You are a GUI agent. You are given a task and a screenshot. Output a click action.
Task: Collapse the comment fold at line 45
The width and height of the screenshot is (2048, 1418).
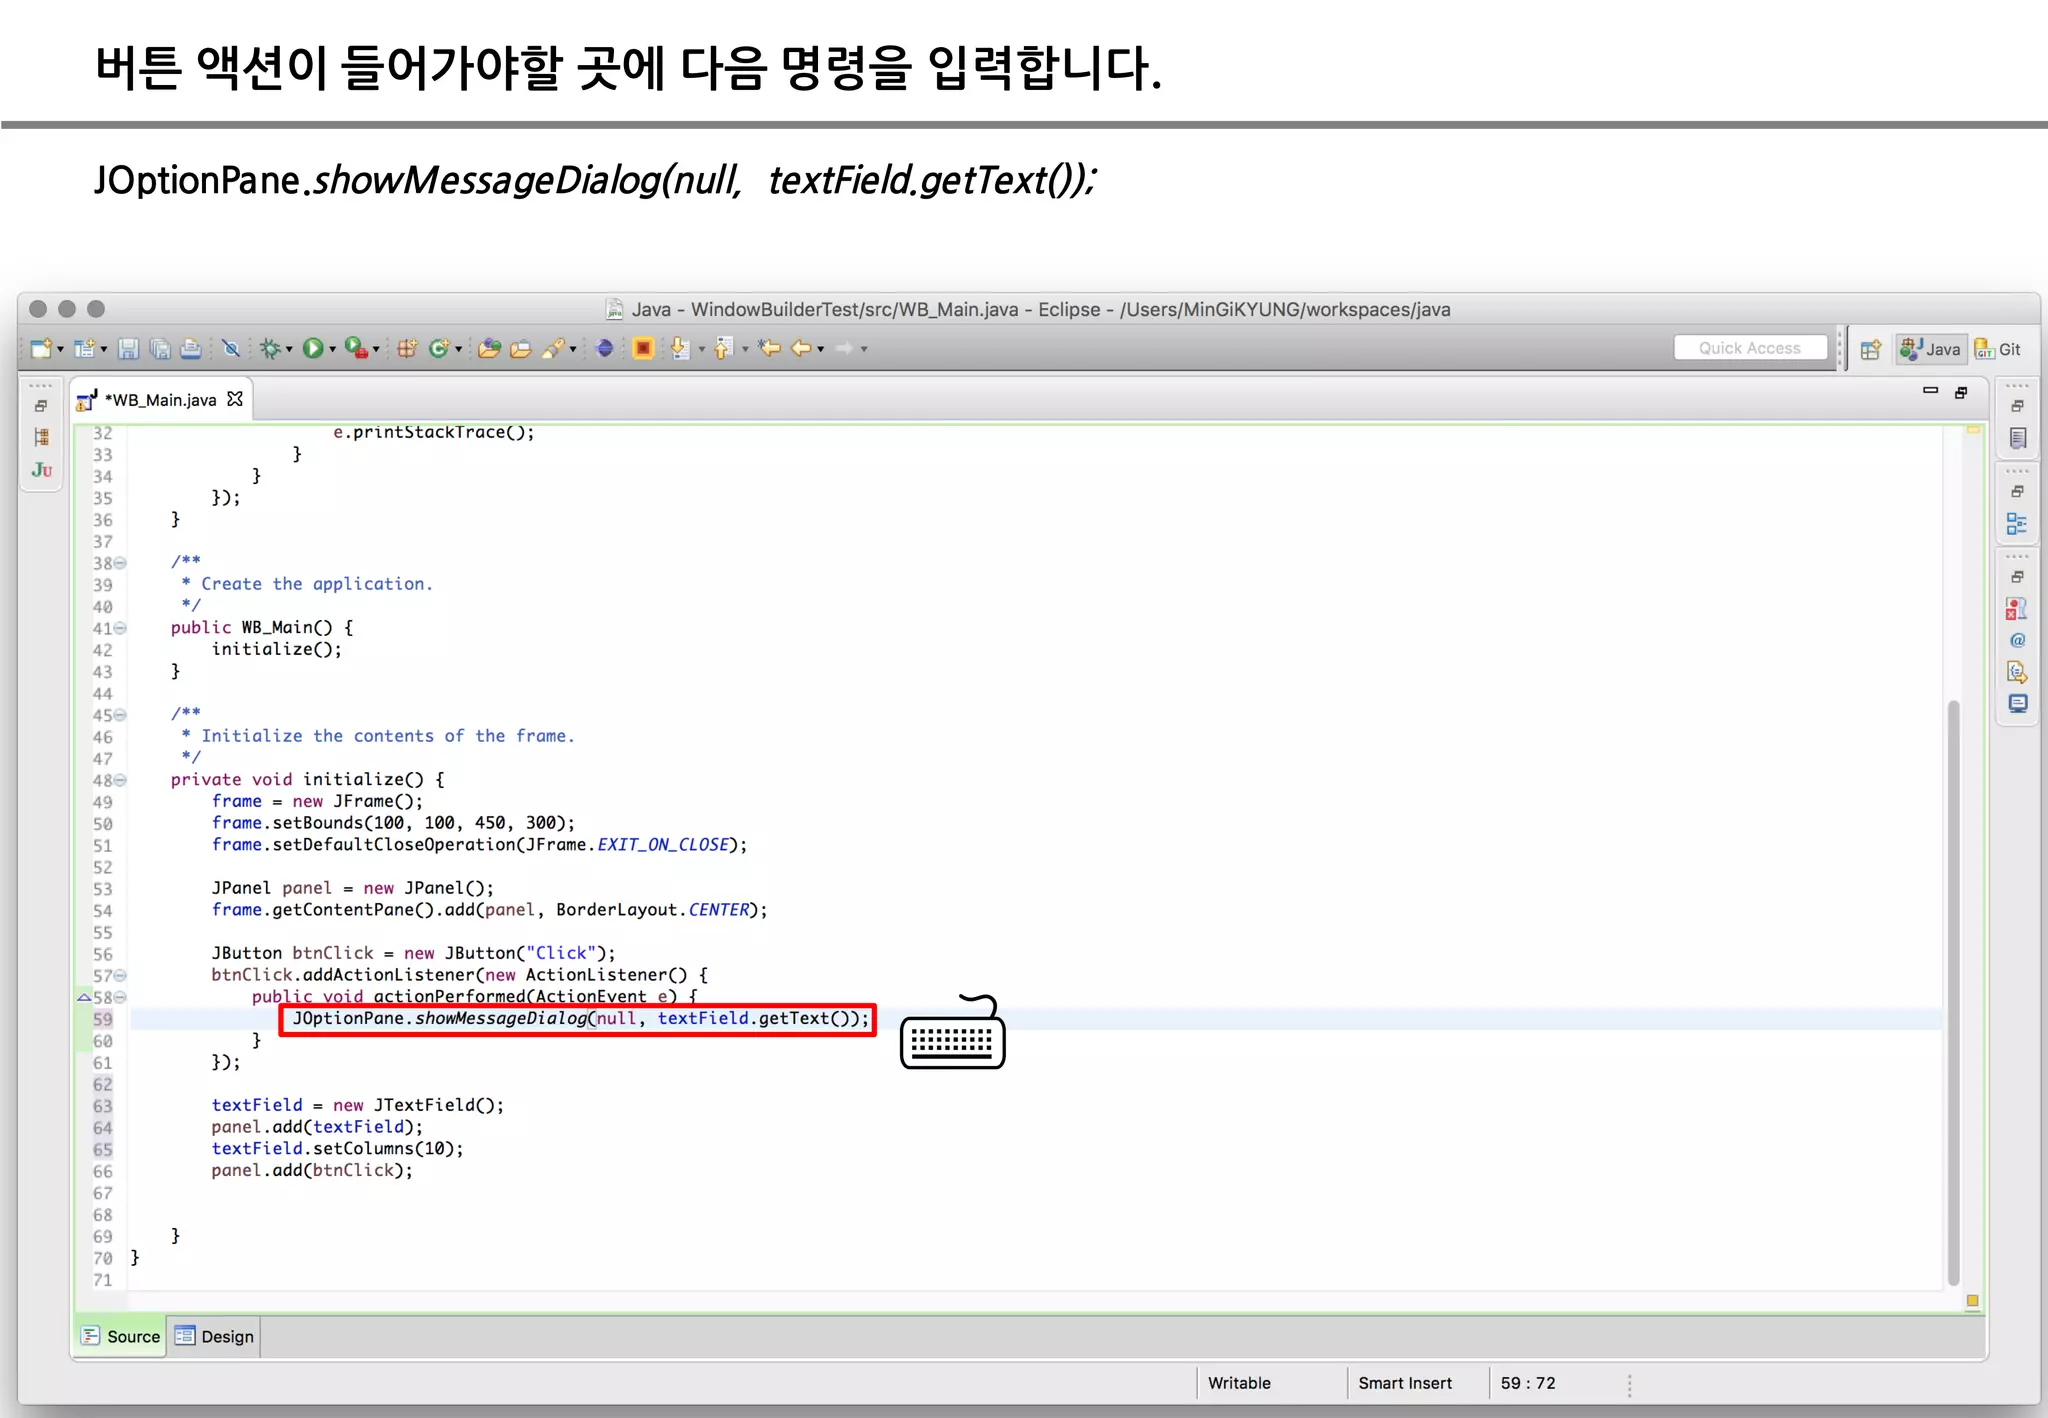[x=121, y=715]
